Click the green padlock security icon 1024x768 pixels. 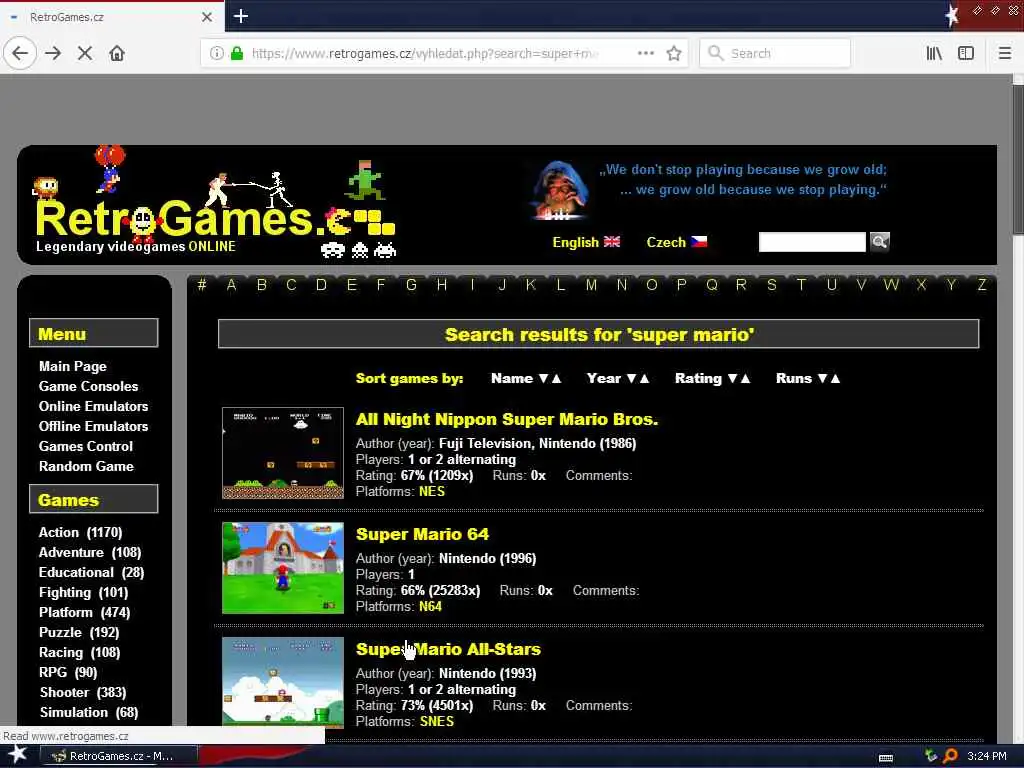pyautogui.click(x=237, y=53)
